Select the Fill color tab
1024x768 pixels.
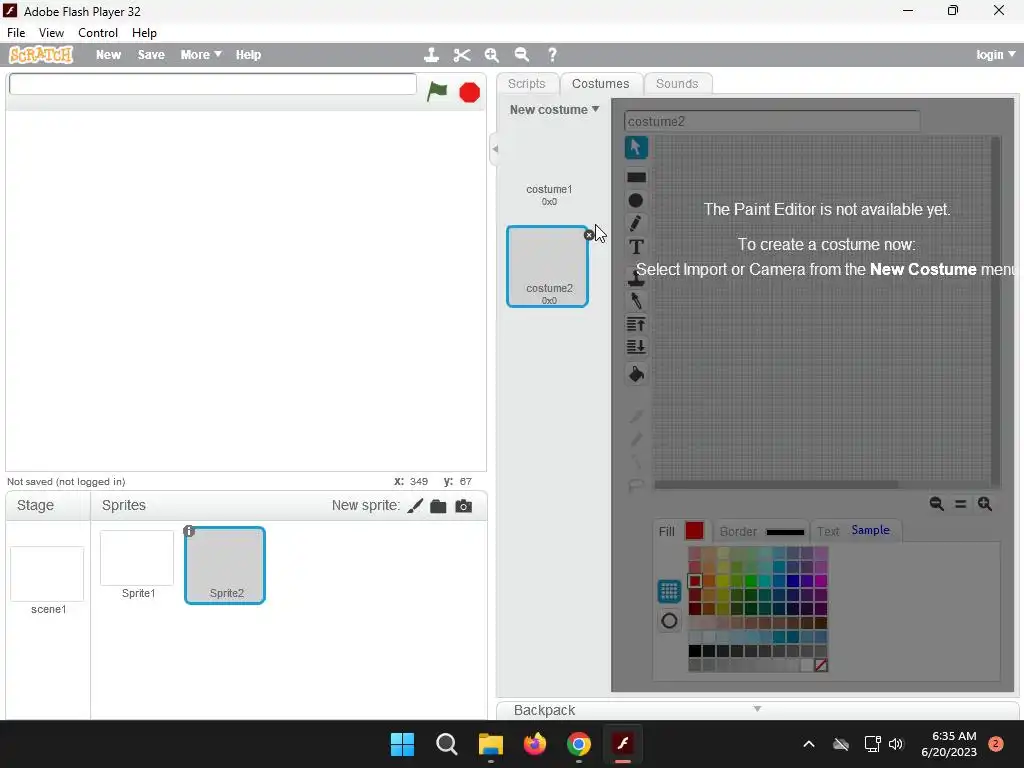pos(681,531)
